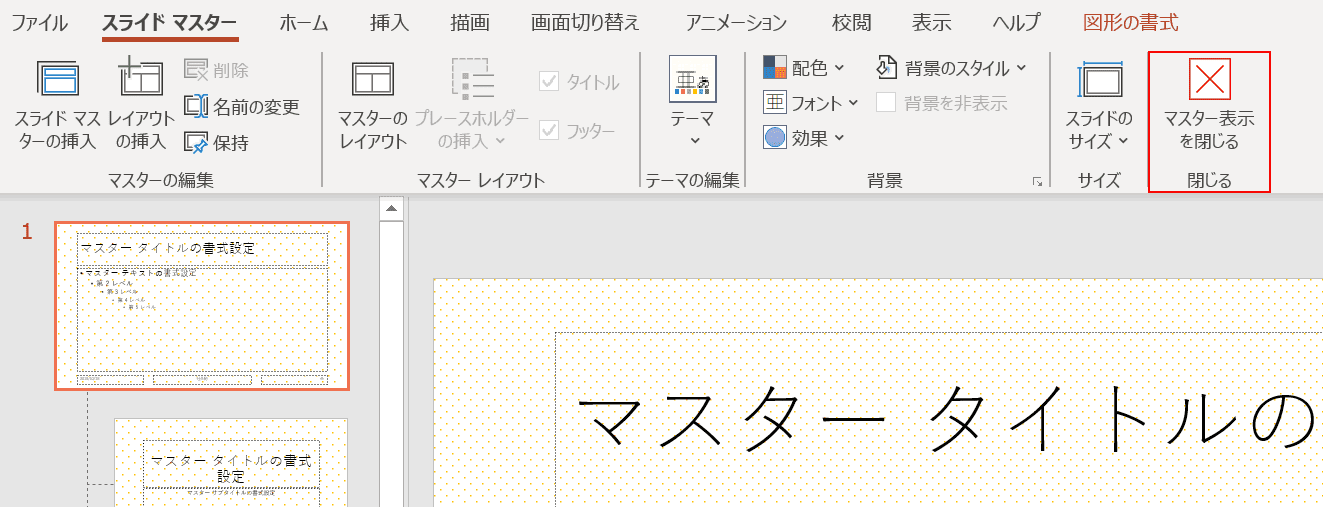The width and height of the screenshot is (1323, 507).
Task: Click the grayed-out Delete (削除) button
Action: point(217,70)
